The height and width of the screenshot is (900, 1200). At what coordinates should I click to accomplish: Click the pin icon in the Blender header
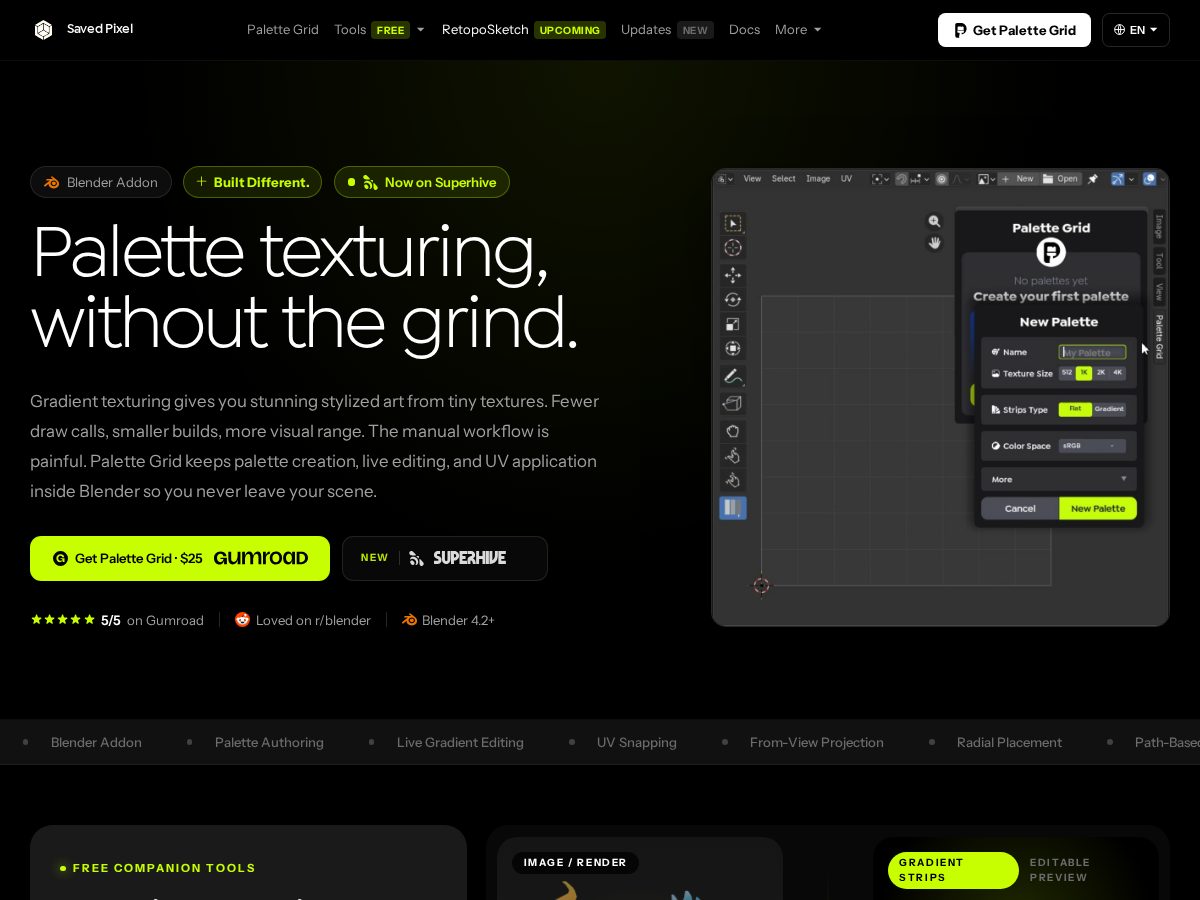(x=1091, y=179)
